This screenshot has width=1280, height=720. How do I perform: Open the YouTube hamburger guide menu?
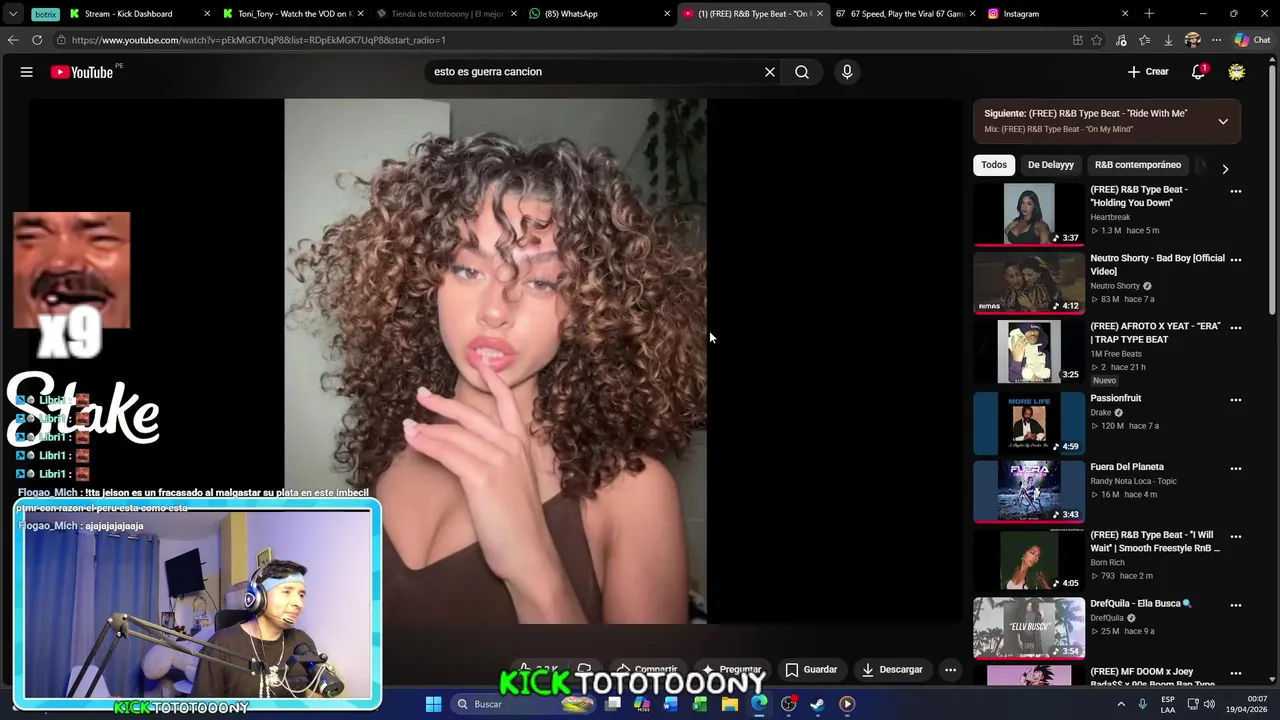tap(27, 72)
